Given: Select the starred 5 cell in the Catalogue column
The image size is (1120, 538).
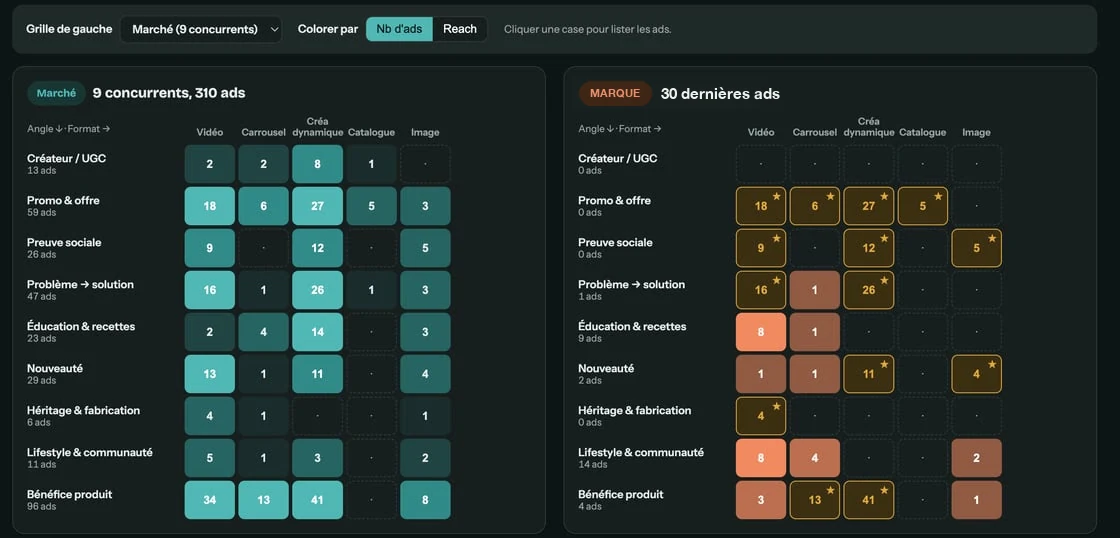Looking at the screenshot, I should click(923, 206).
